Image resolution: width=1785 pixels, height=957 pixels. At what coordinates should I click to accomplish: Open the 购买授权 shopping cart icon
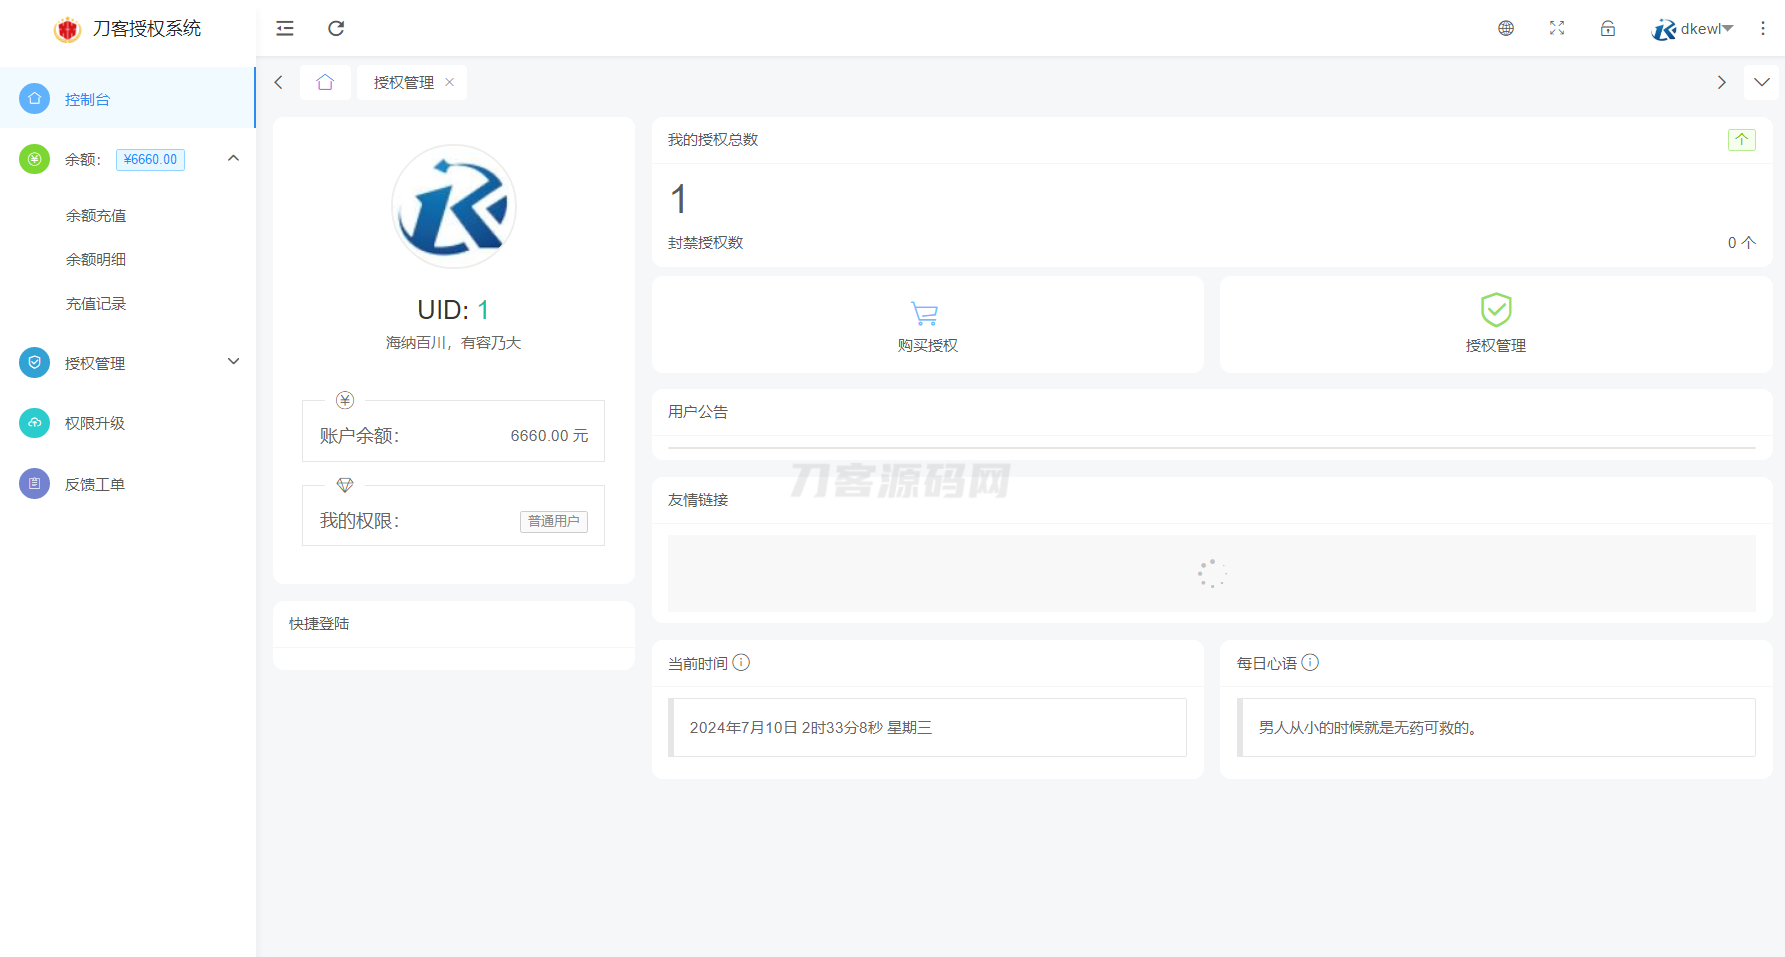pyautogui.click(x=924, y=312)
